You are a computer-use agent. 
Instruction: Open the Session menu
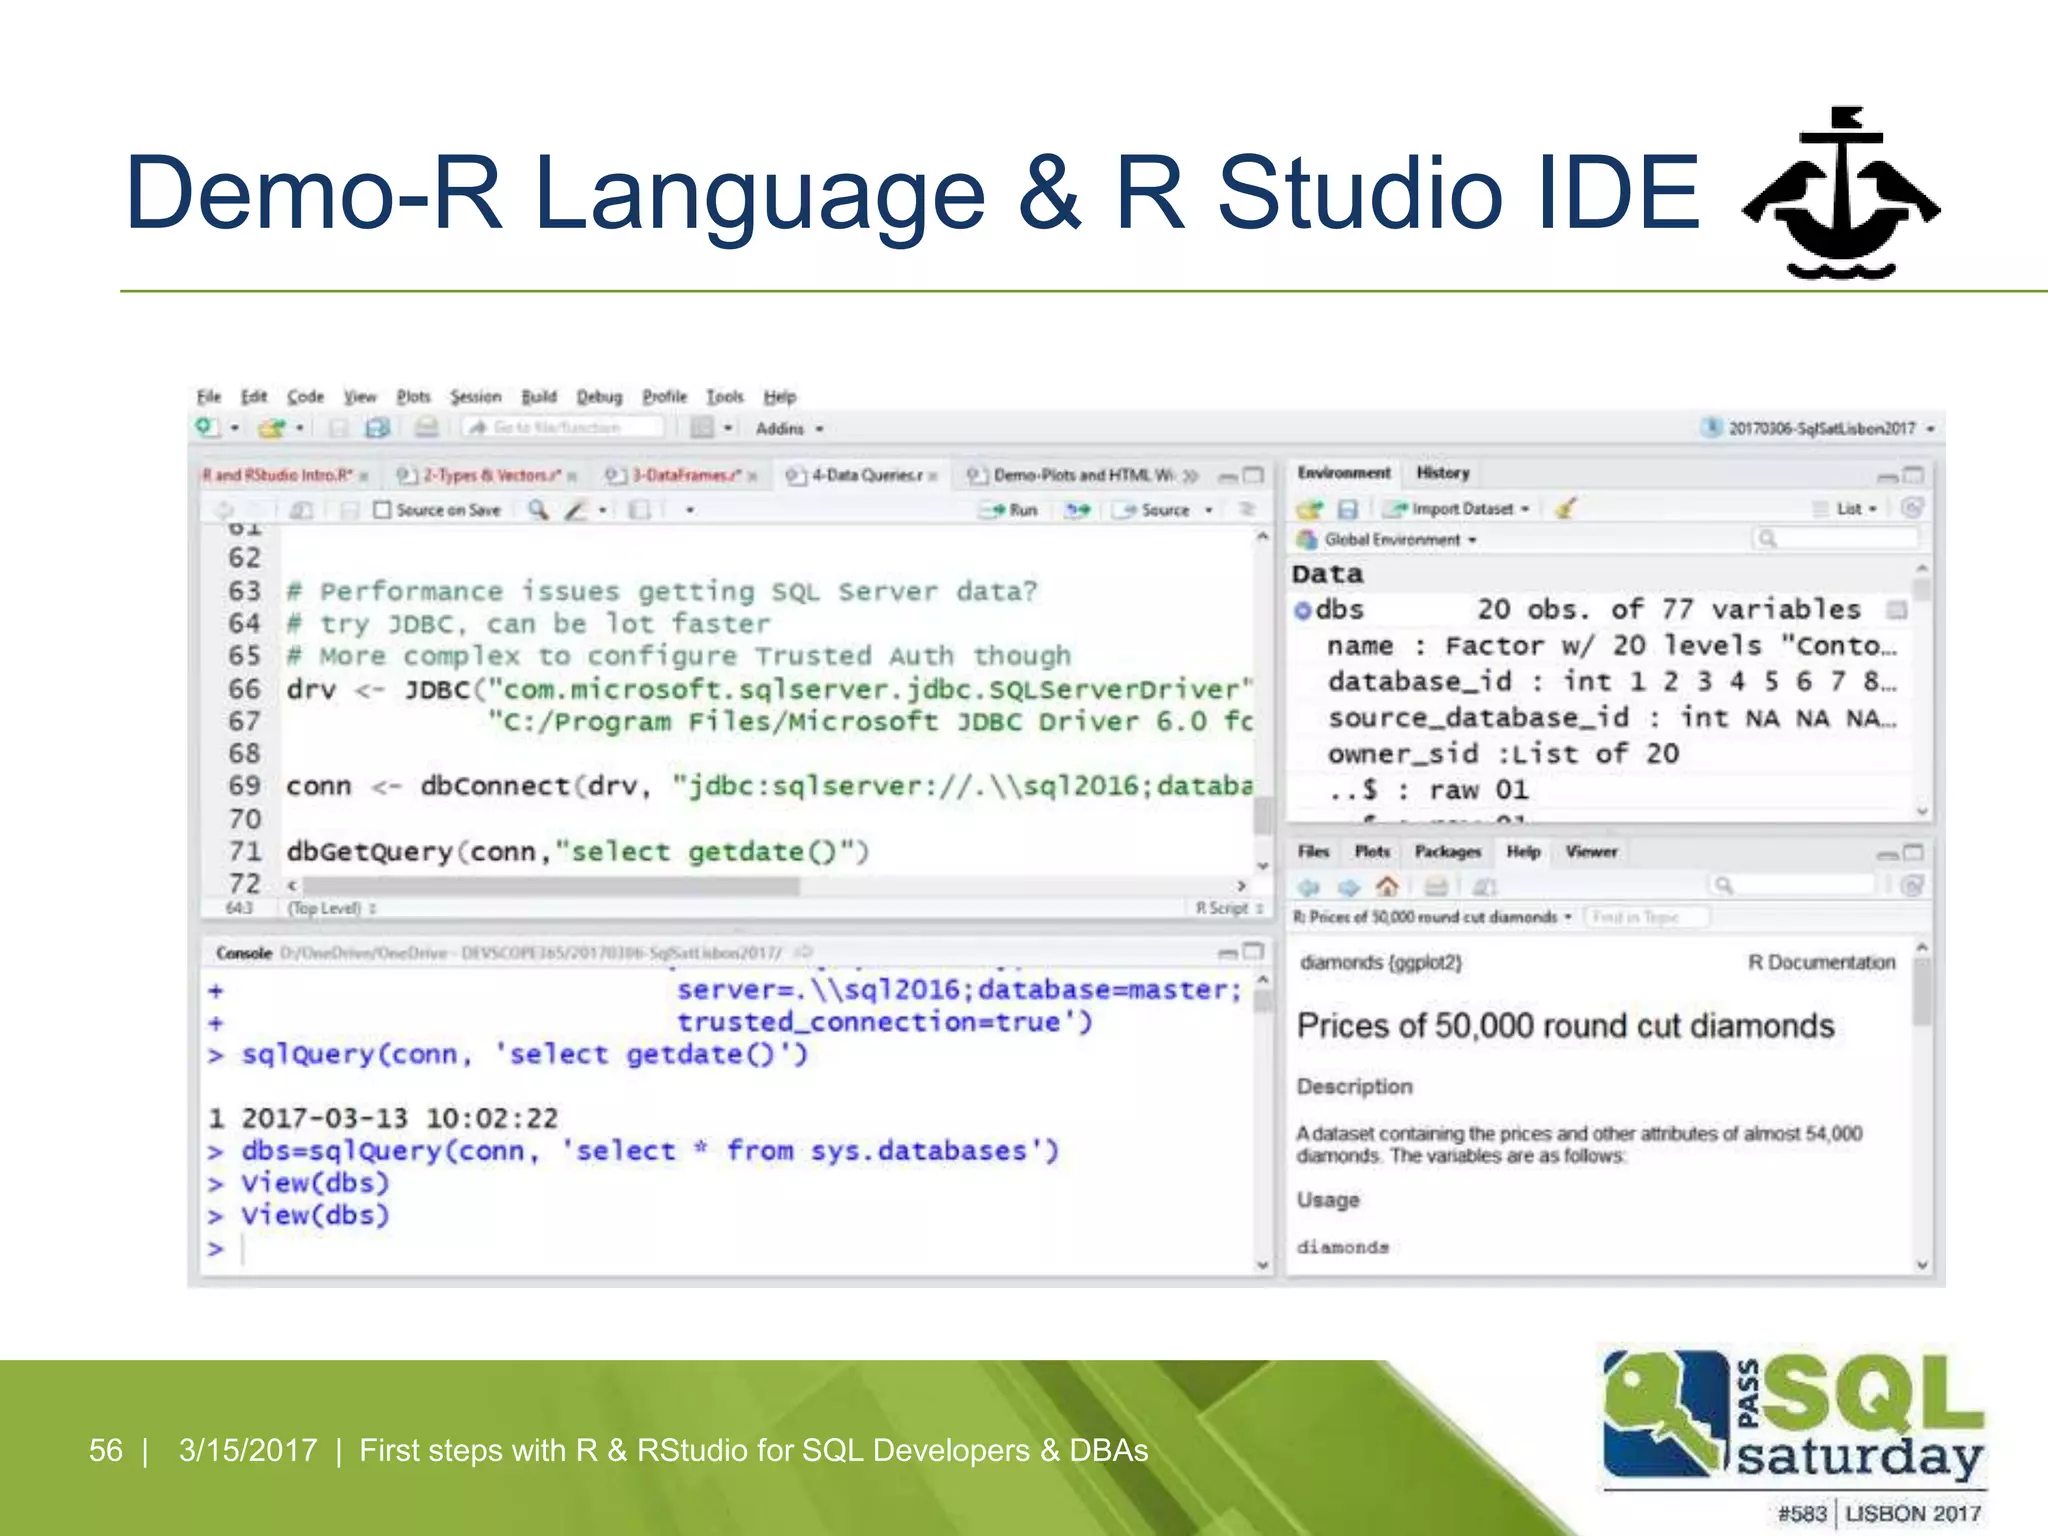(x=475, y=397)
